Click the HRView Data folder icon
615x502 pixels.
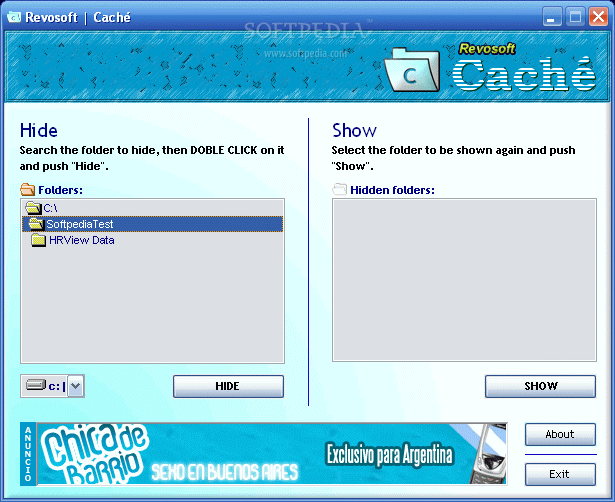(38, 240)
